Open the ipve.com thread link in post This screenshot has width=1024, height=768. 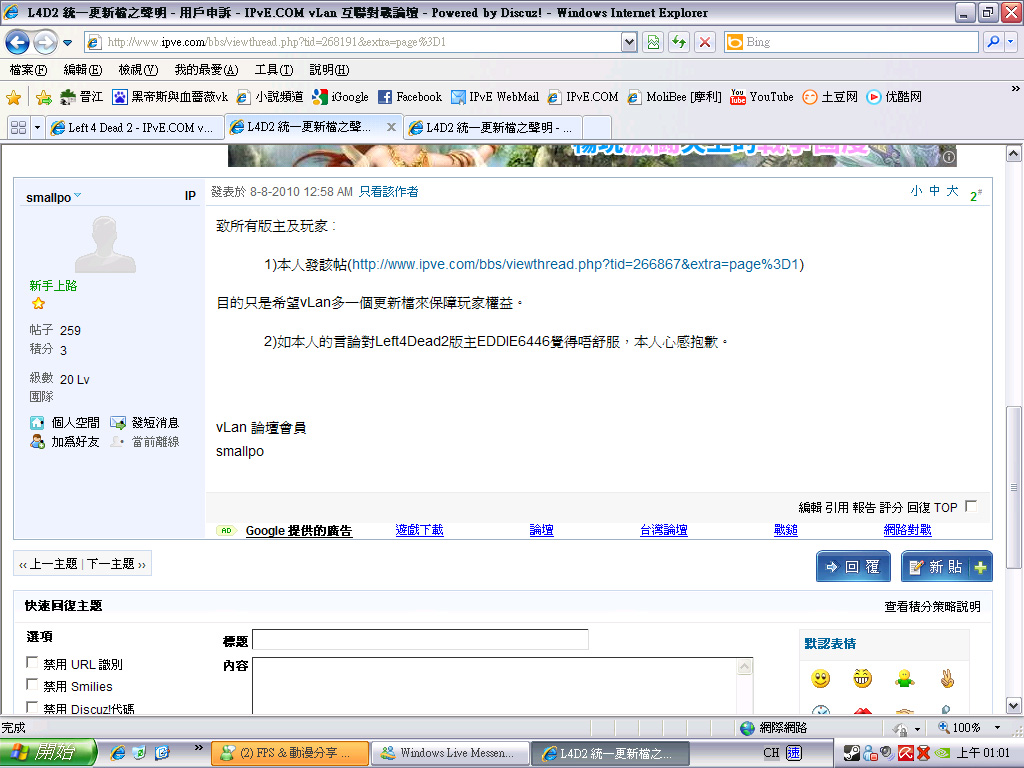click(x=576, y=264)
